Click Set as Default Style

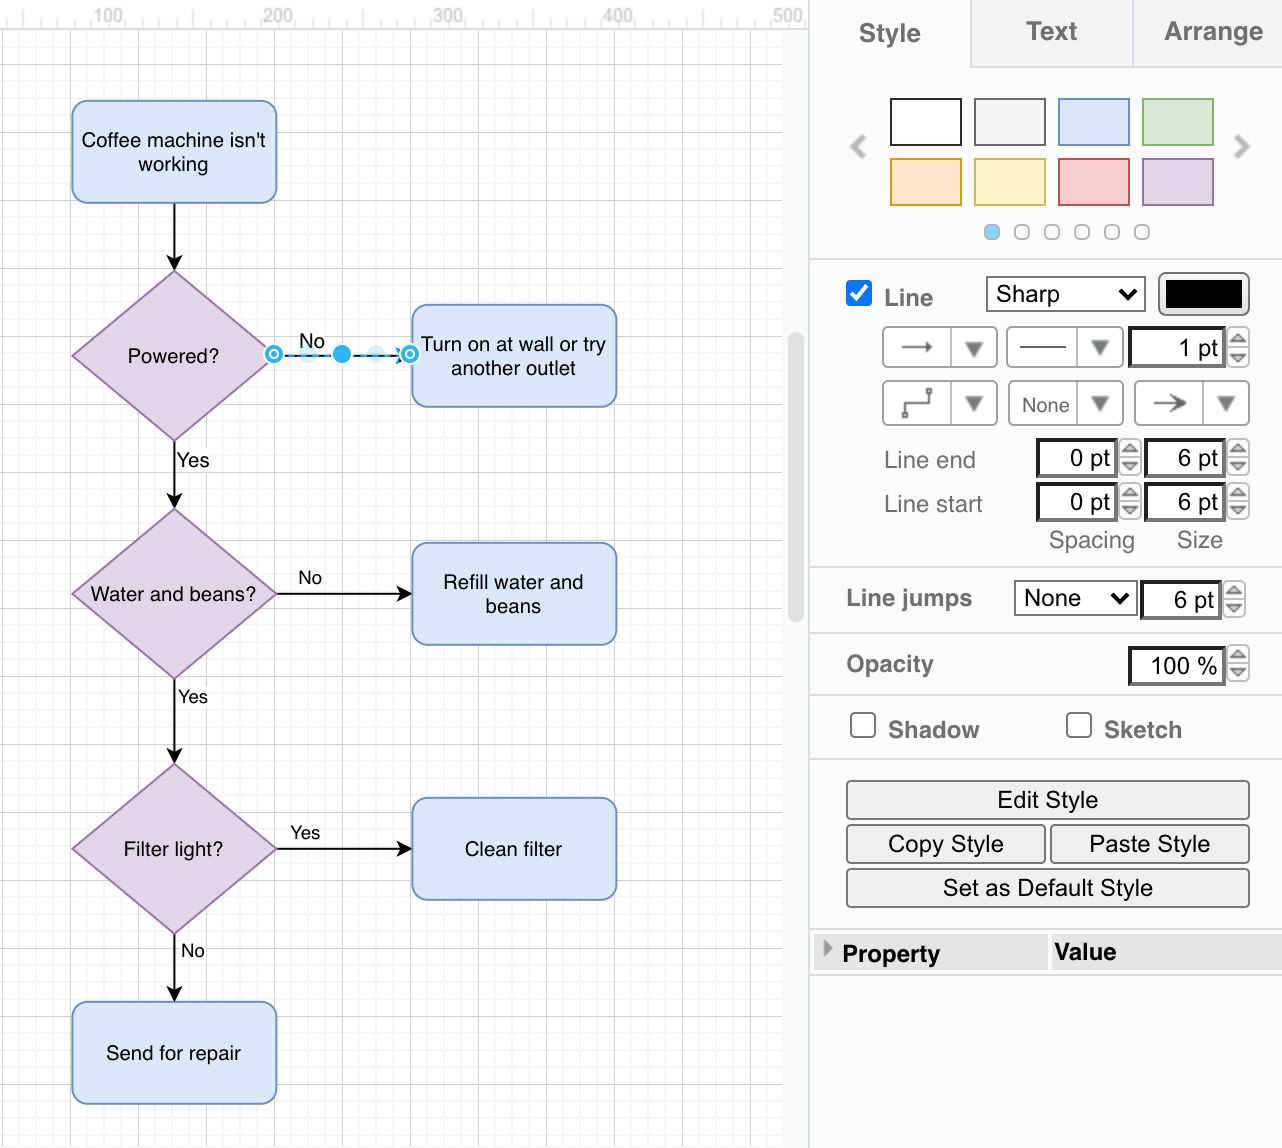pyautogui.click(x=1046, y=888)
